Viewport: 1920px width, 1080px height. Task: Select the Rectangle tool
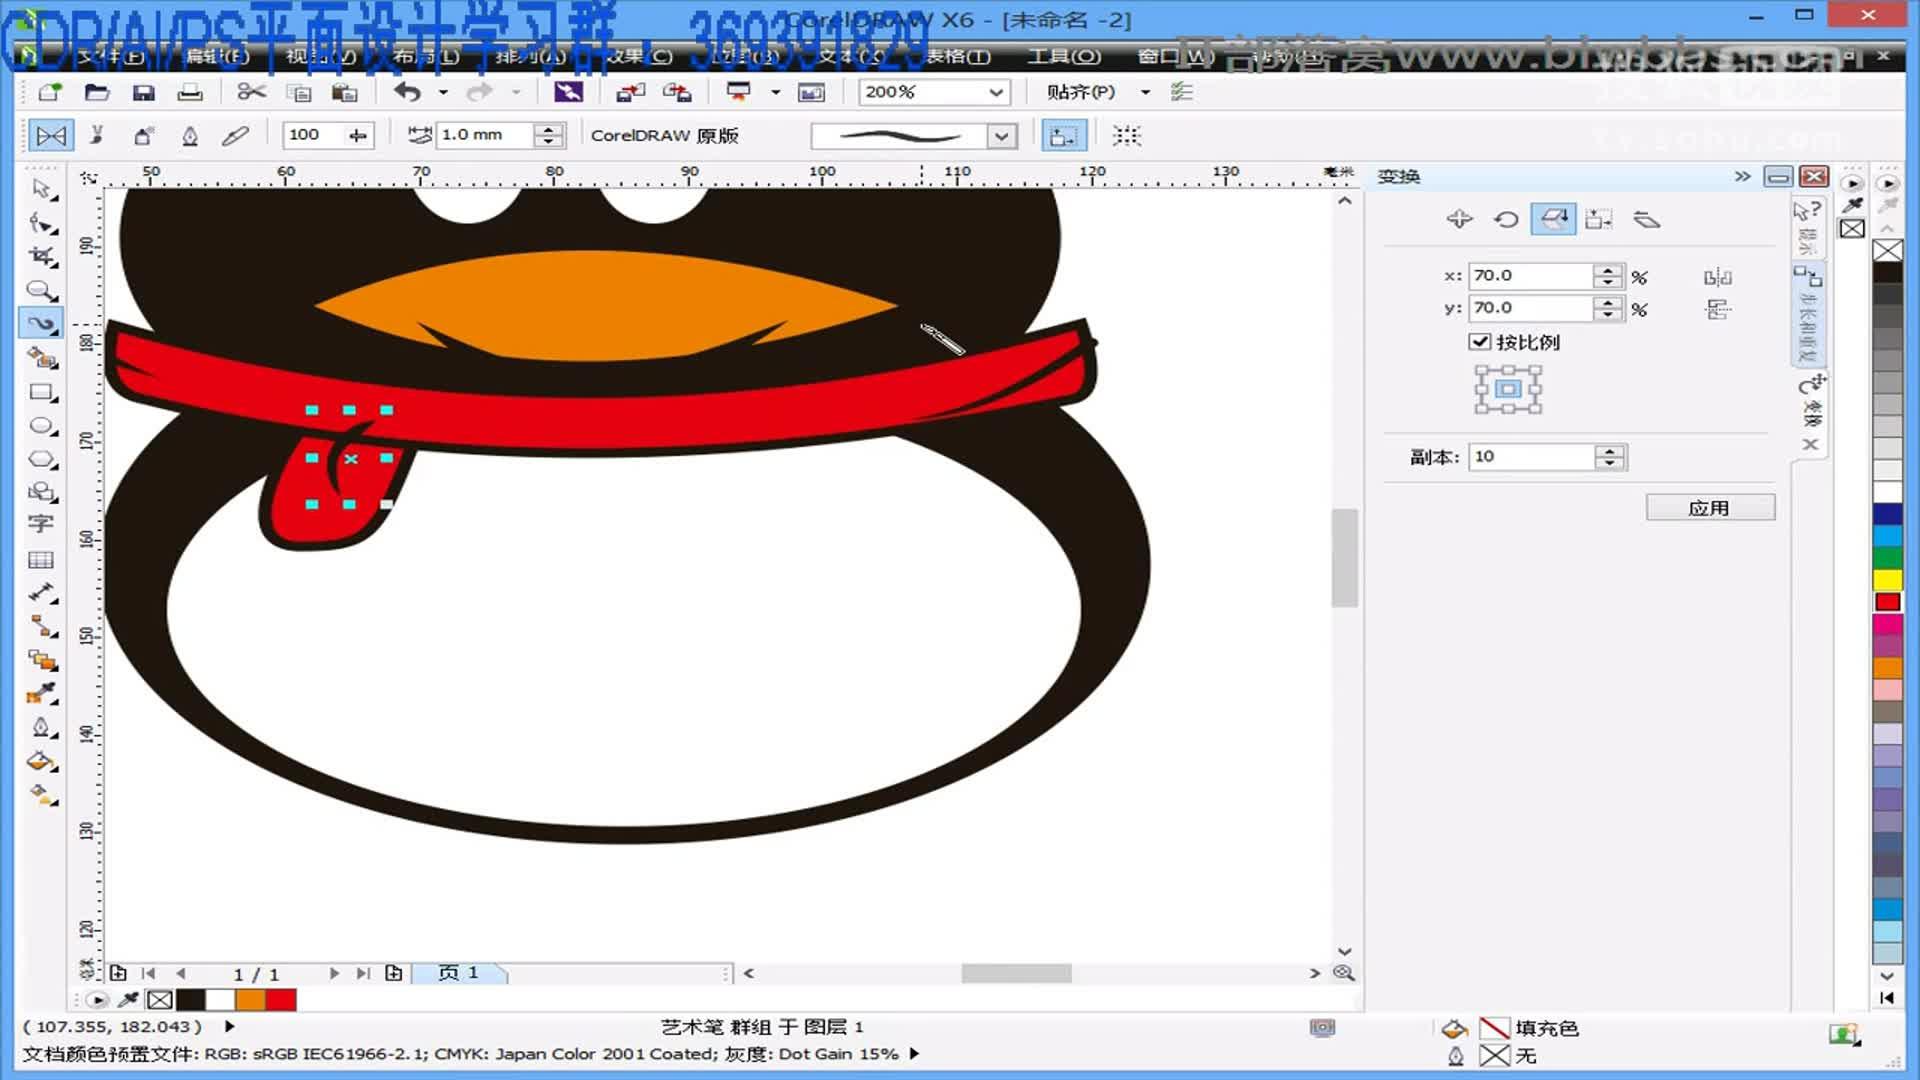[x=41, y=393]
